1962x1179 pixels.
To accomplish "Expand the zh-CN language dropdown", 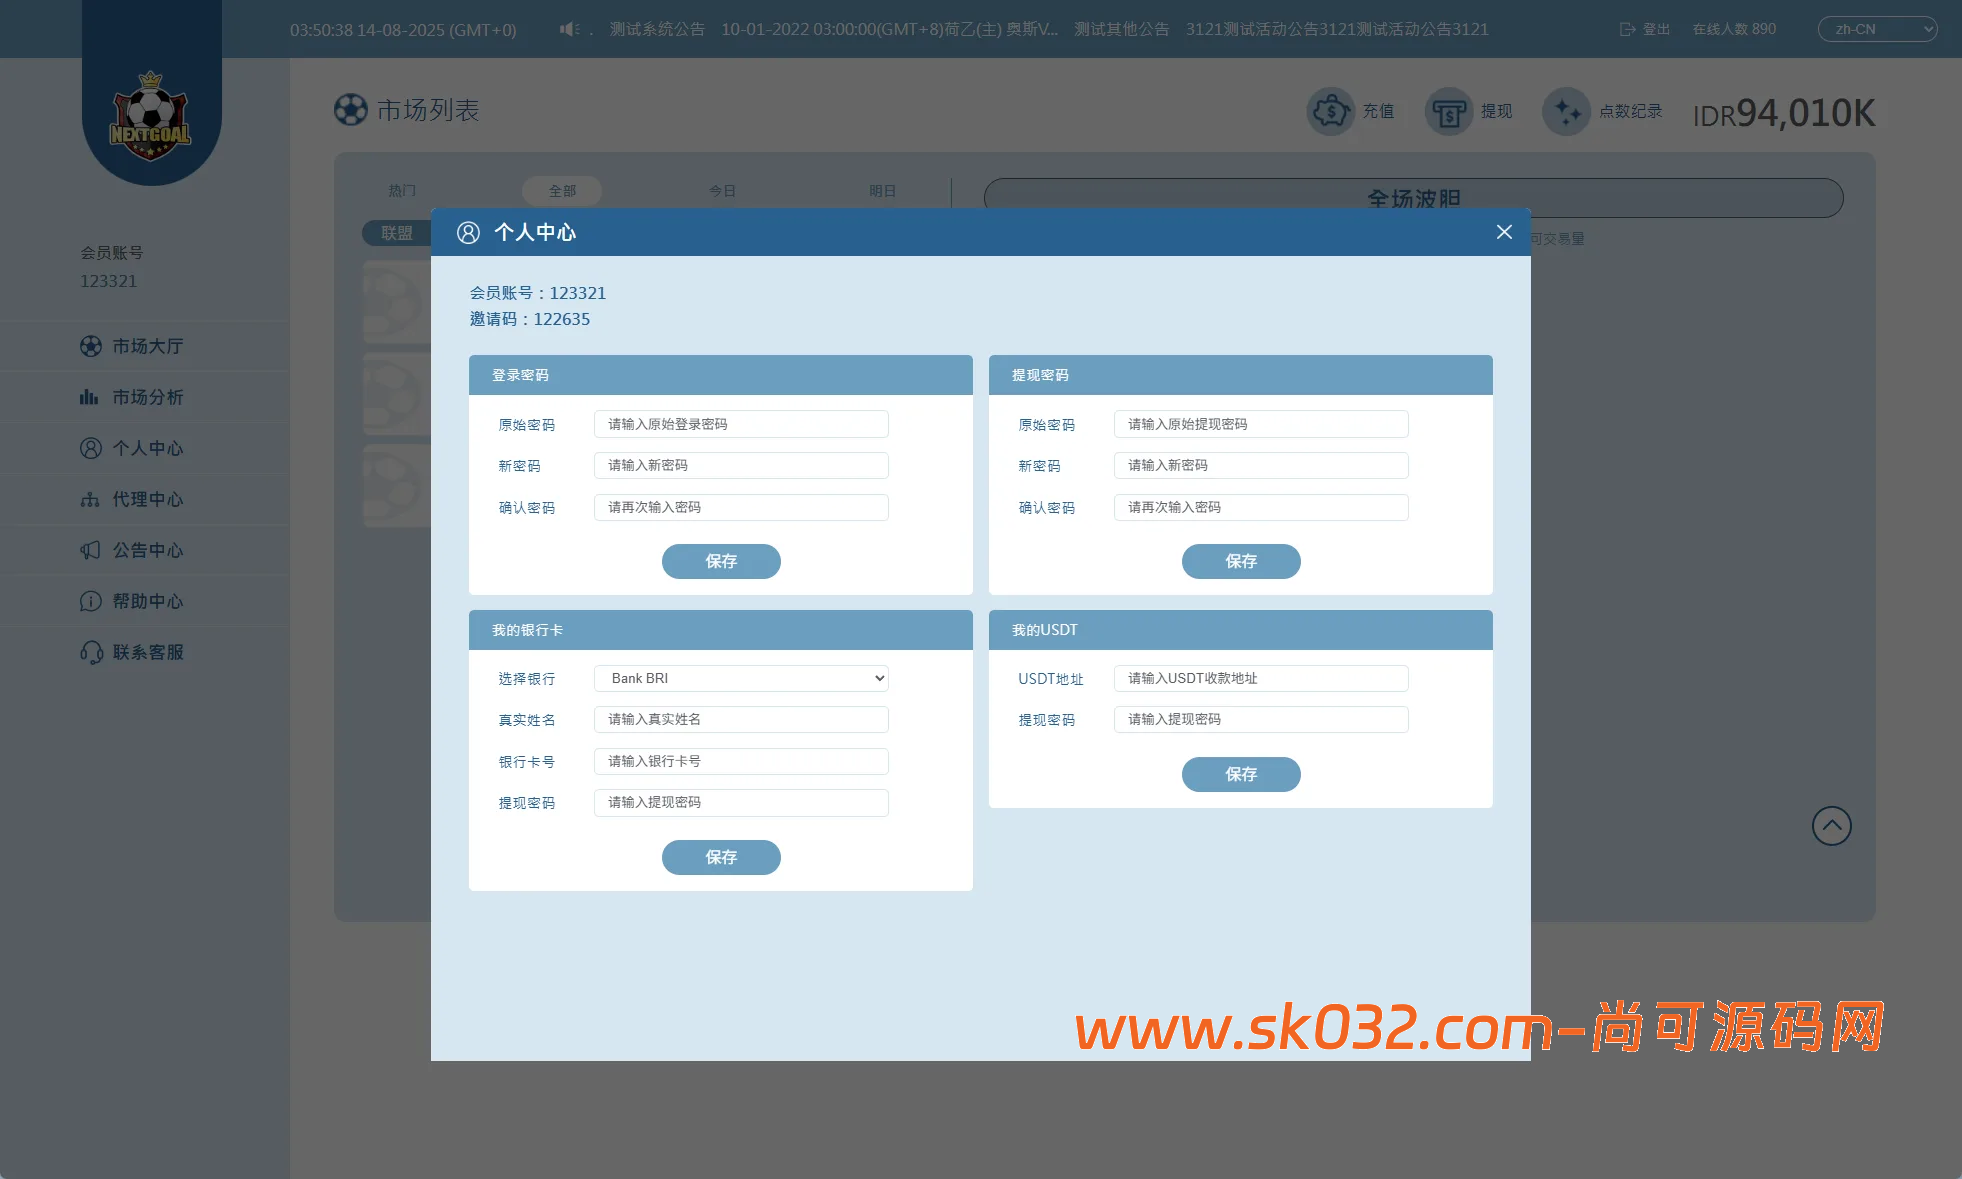I will [x=1876, y=30].
